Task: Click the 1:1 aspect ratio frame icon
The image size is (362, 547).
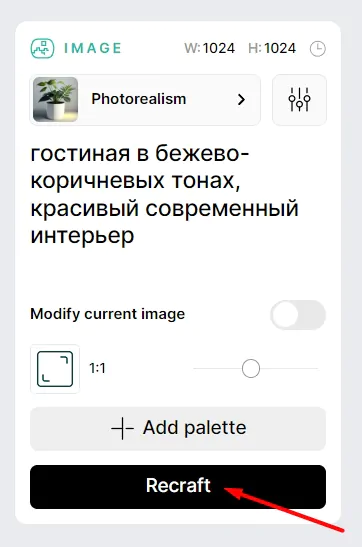Action: tap(55, 369)
